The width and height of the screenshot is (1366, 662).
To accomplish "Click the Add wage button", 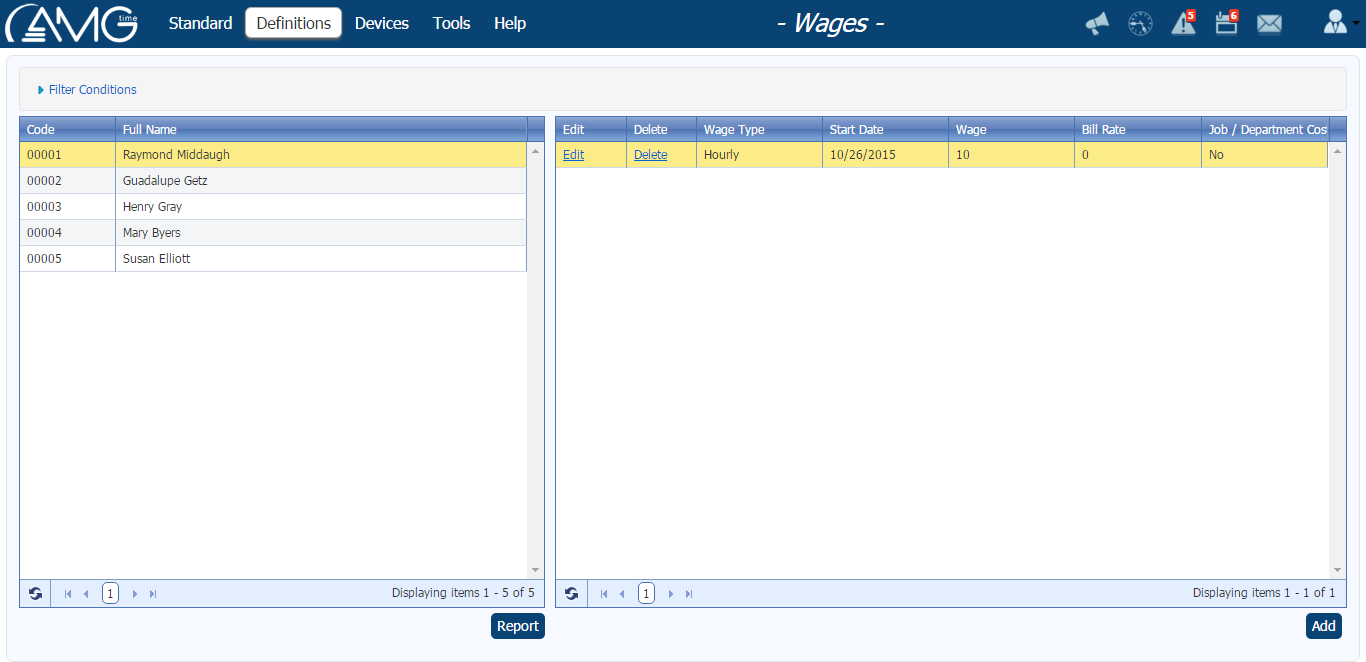I will [1324, 626].
